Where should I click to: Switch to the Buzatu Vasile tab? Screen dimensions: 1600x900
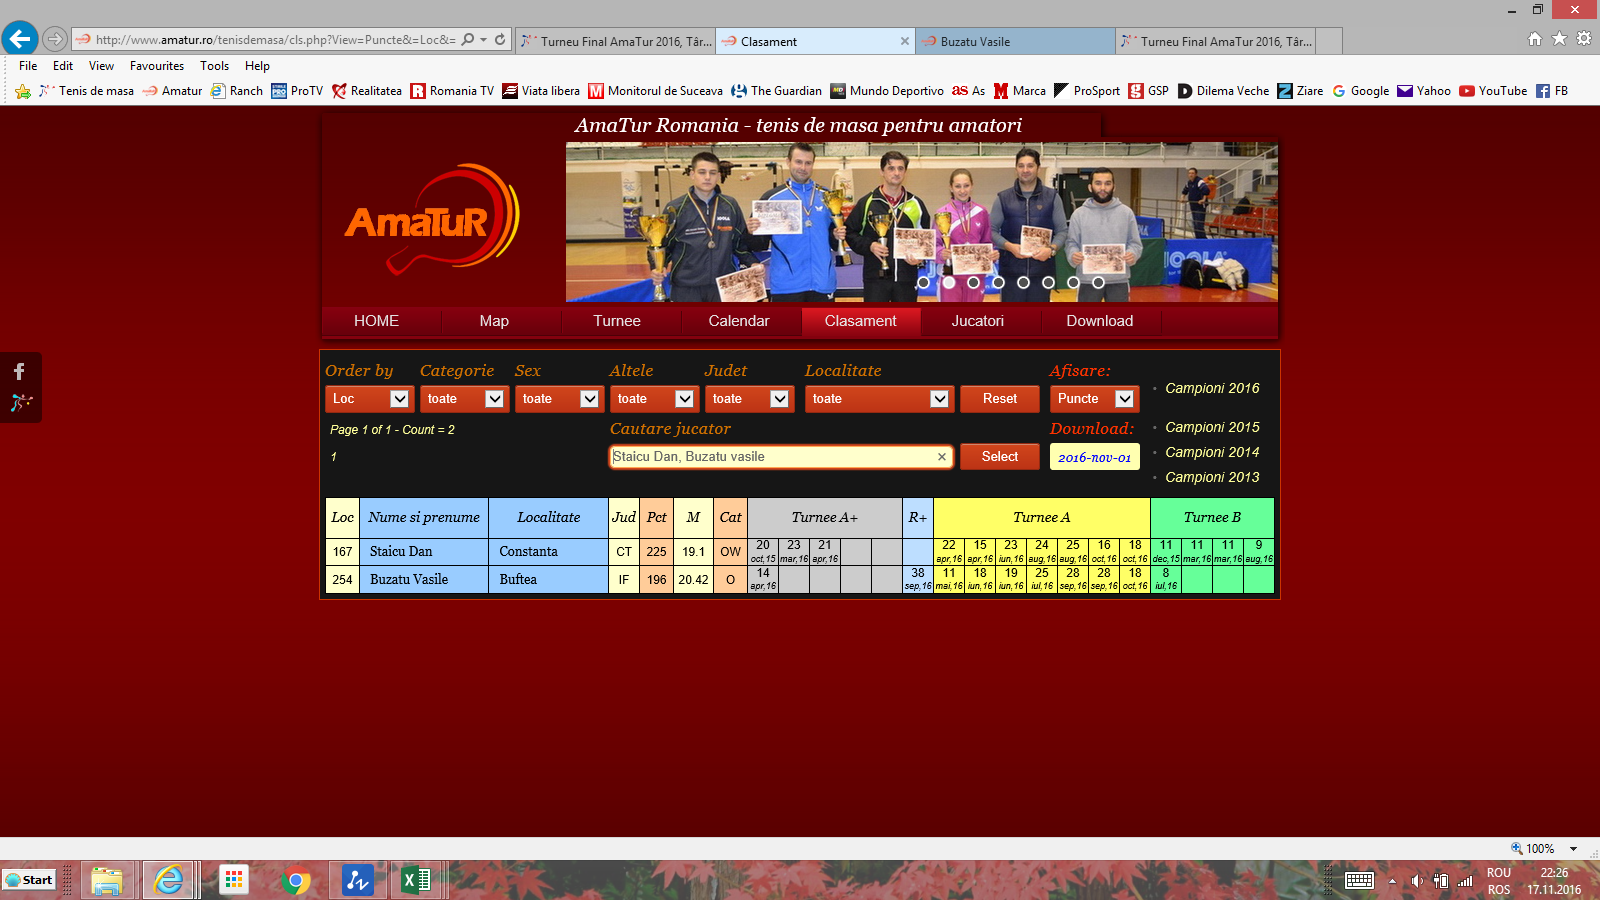[x=1015, y=41]
